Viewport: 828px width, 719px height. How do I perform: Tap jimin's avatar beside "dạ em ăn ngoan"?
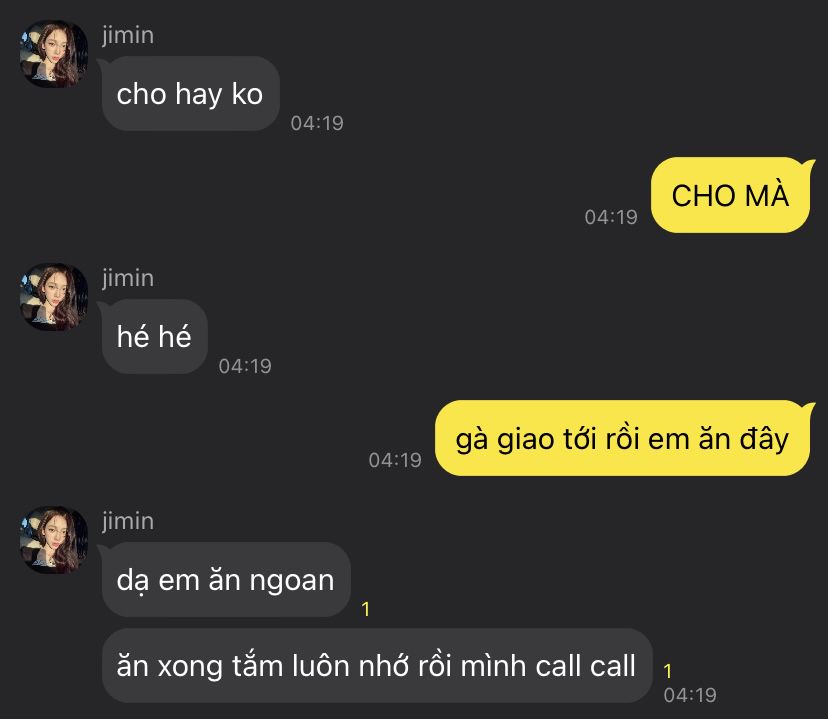(53, 540)
